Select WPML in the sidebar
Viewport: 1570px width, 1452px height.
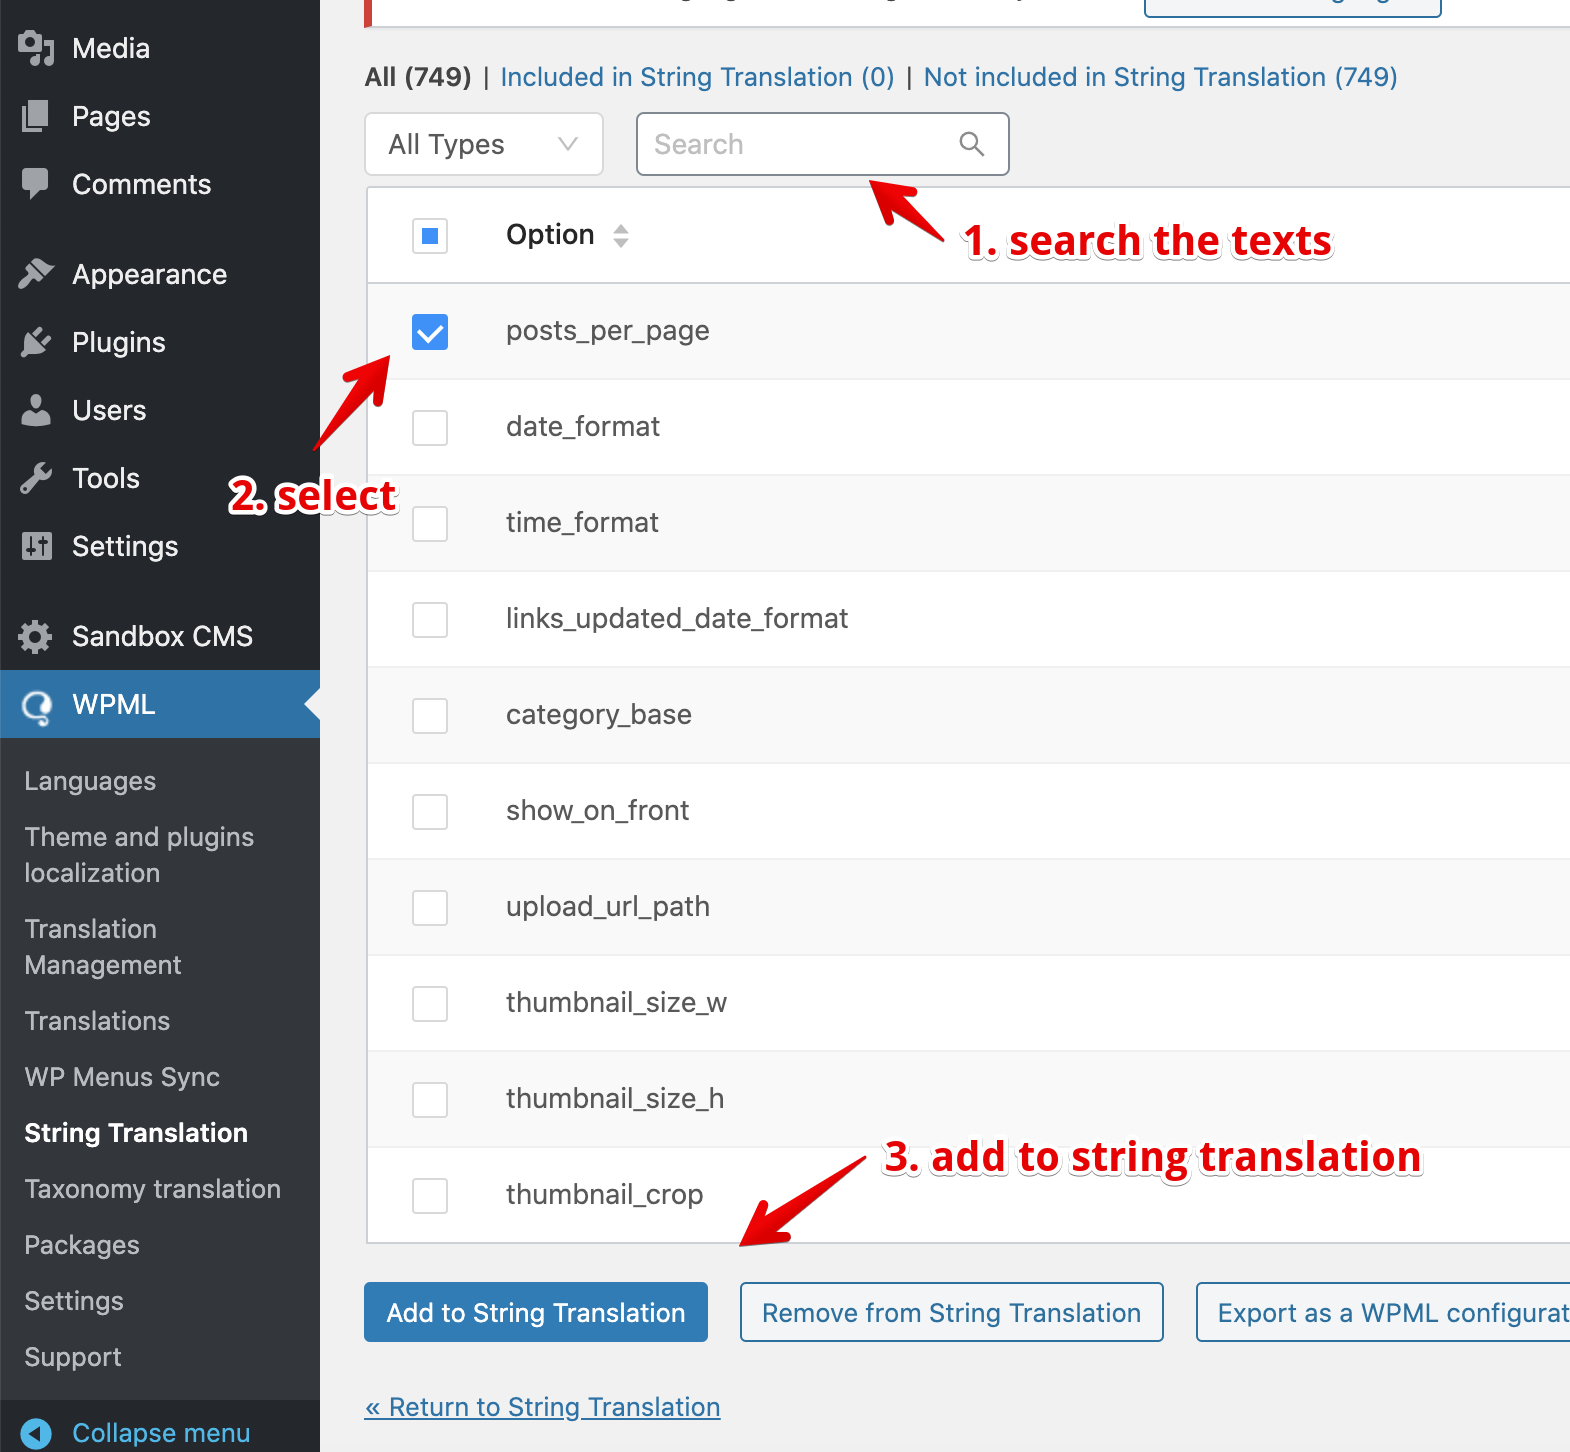click(x=160, y=704)
